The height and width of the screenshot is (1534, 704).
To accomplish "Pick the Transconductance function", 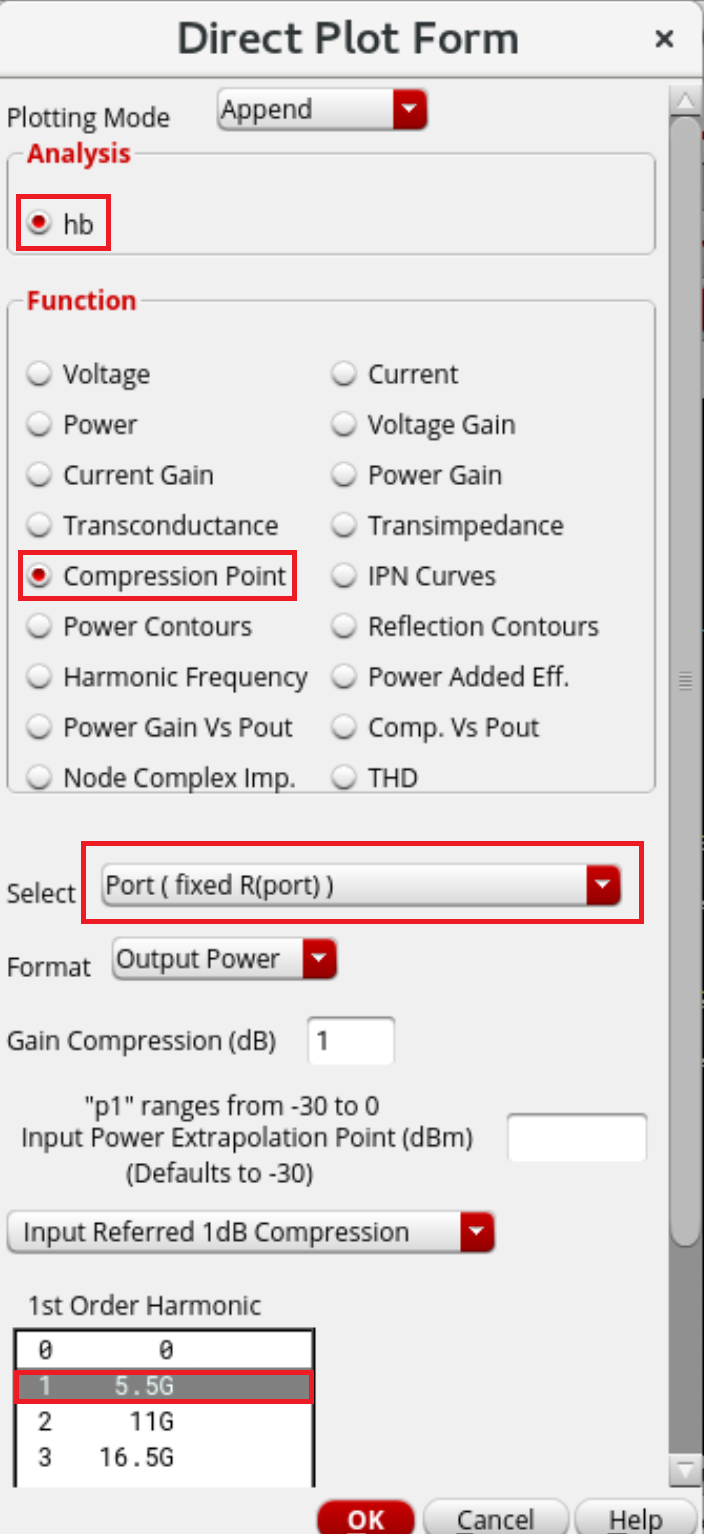I will click(40, 525).
